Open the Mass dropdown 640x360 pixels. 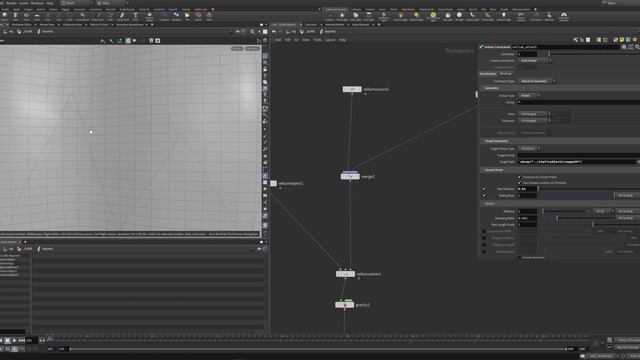(x=534, y=114)
